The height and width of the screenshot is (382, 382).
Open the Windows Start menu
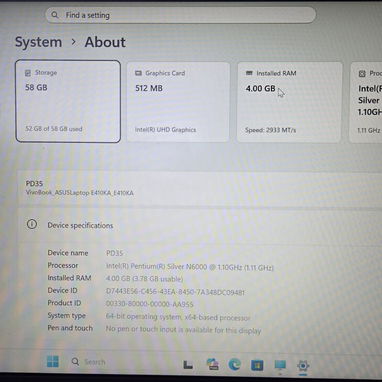point(53,361)
